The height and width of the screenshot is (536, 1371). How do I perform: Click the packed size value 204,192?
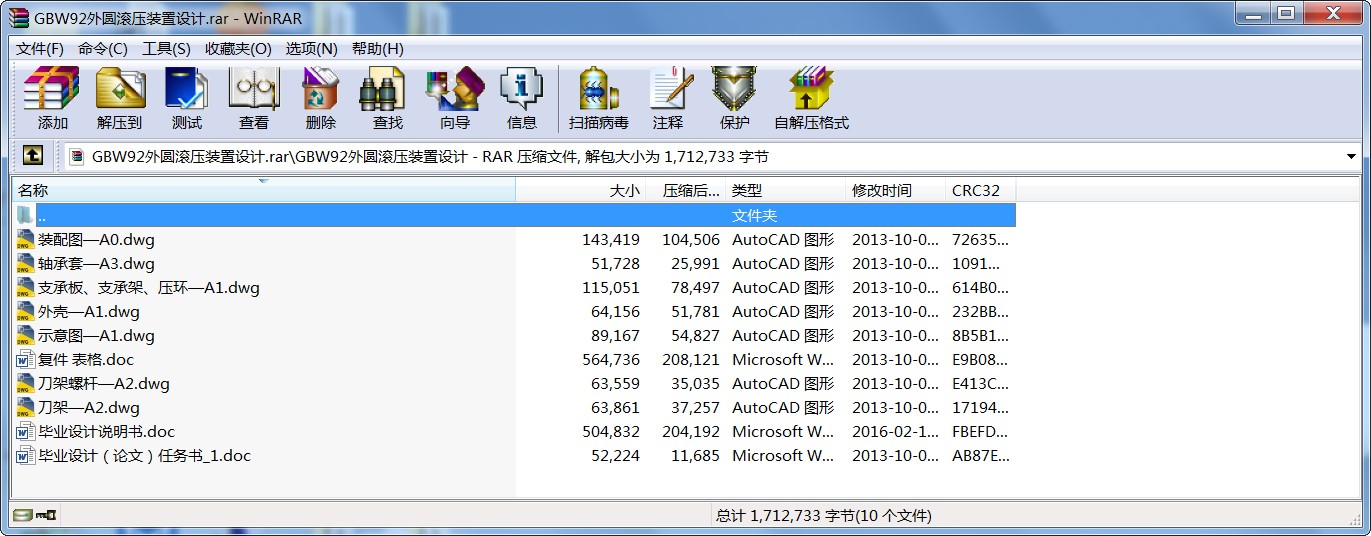click(691, 432)
